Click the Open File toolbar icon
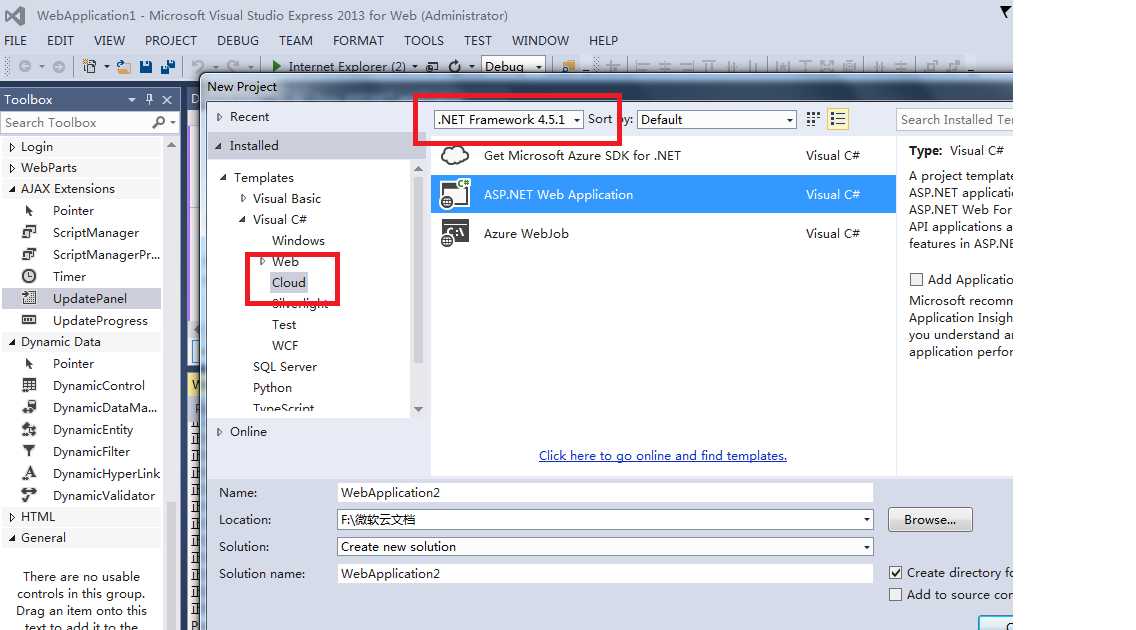The image size is (1136, 630). tap(124, 67)
